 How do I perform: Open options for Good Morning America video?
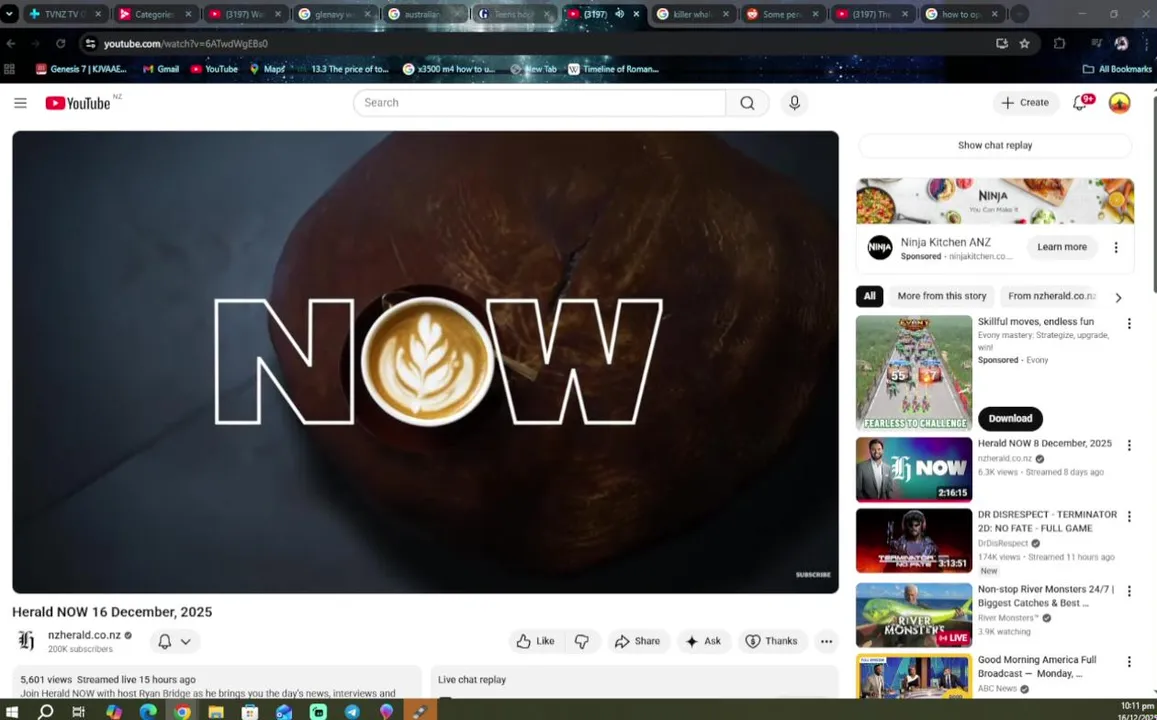pos(1129,662)
